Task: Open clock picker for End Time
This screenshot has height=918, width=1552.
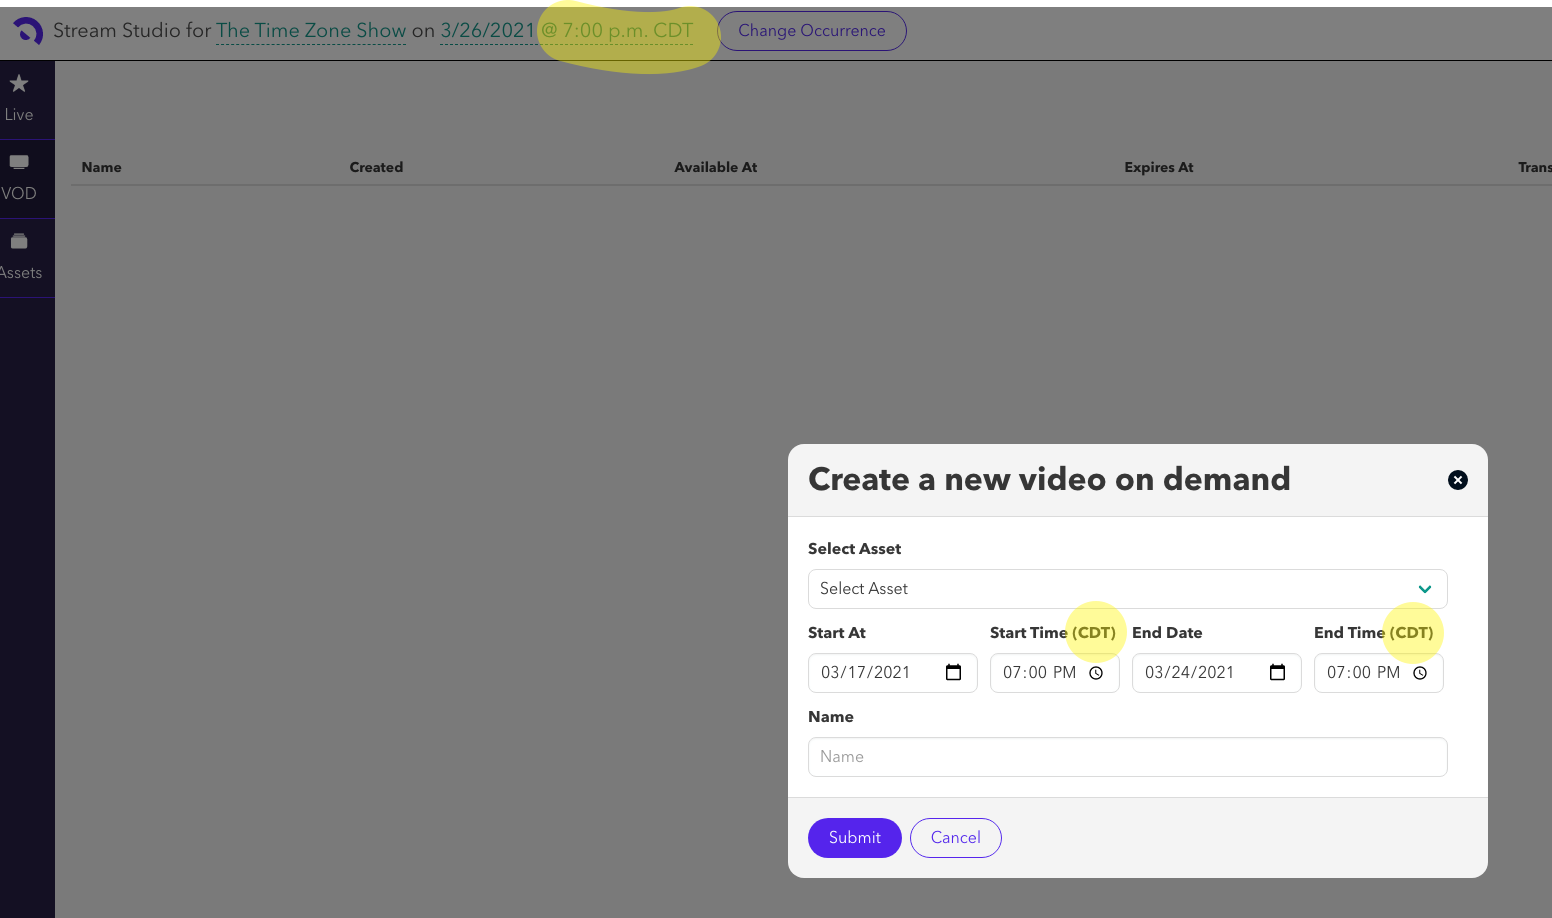Action: coord(1420,673)
